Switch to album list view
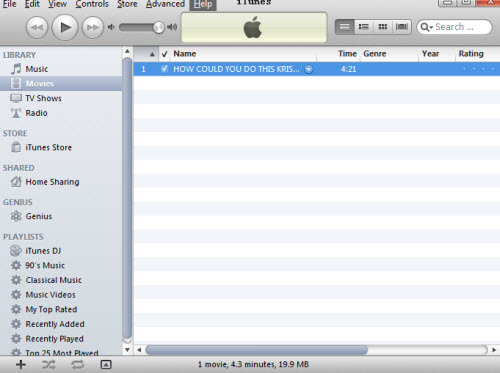Image resolution: width=500 pixels, height=373 pixels. coord(364,27)
